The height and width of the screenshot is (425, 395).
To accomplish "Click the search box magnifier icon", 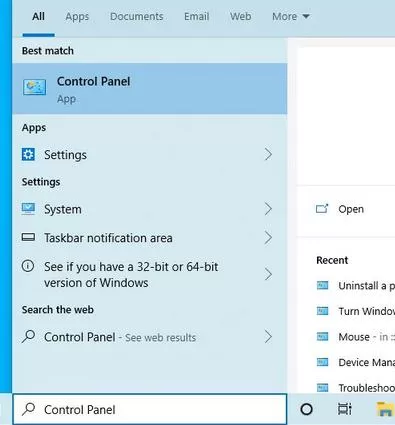I will 28,409.
